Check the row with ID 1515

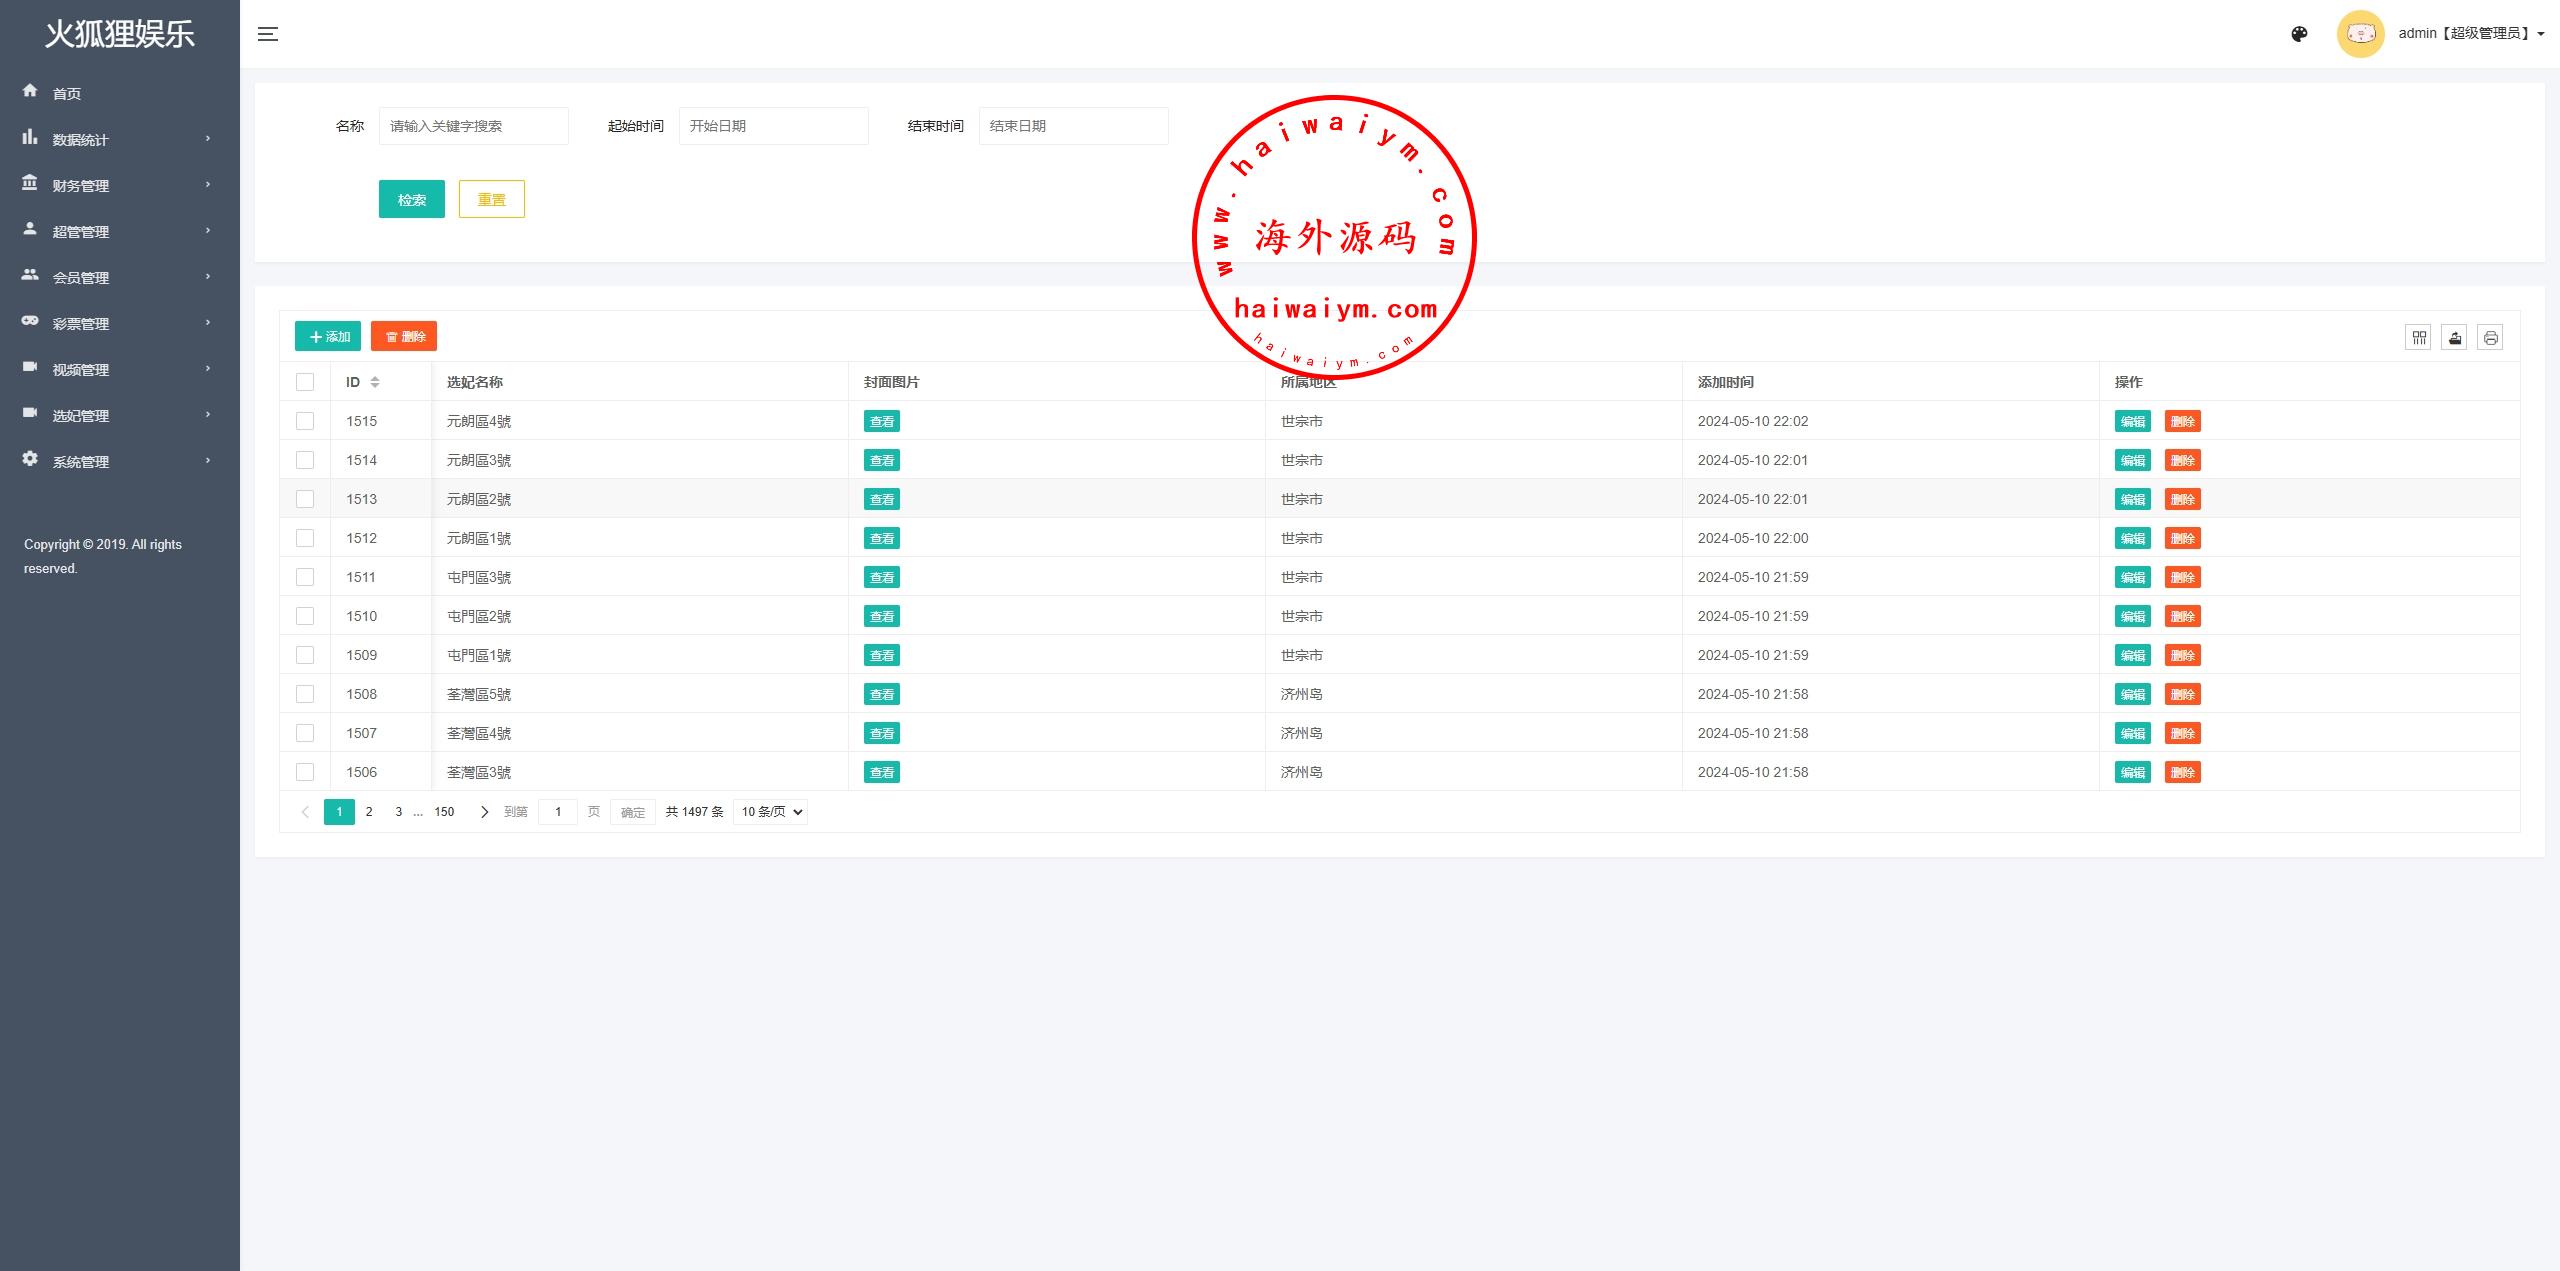point(305,421)
